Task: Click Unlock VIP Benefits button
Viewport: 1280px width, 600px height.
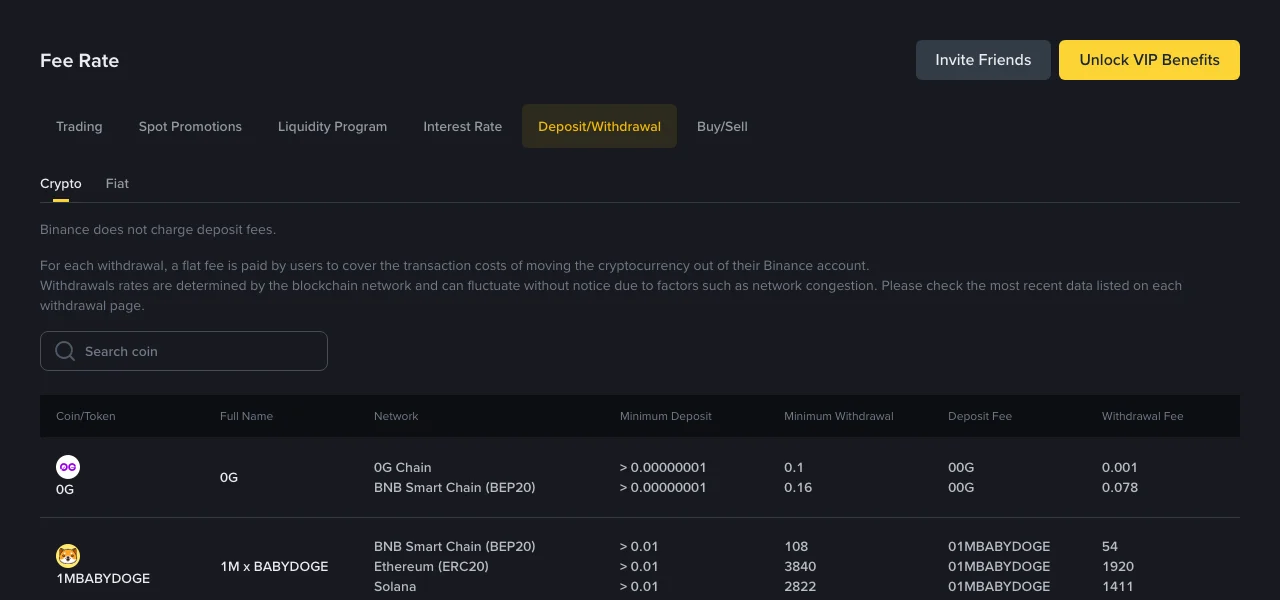Action: point(1149,60)
